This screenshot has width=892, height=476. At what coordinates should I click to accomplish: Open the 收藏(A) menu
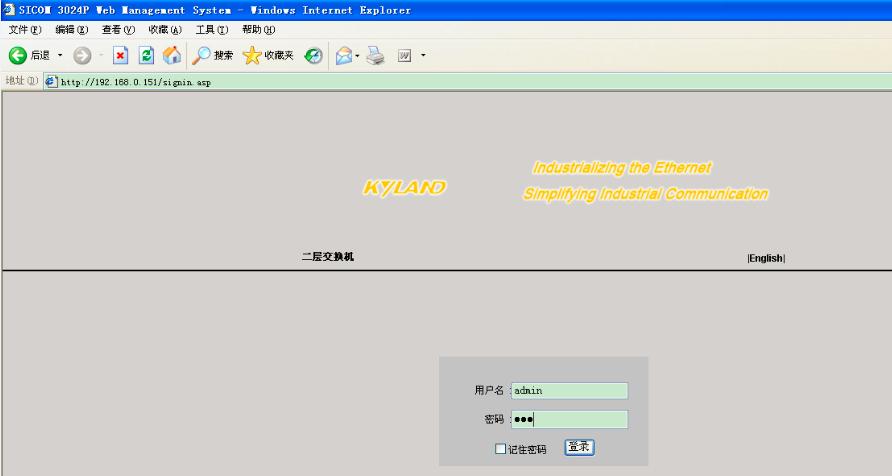pos(165,30)
